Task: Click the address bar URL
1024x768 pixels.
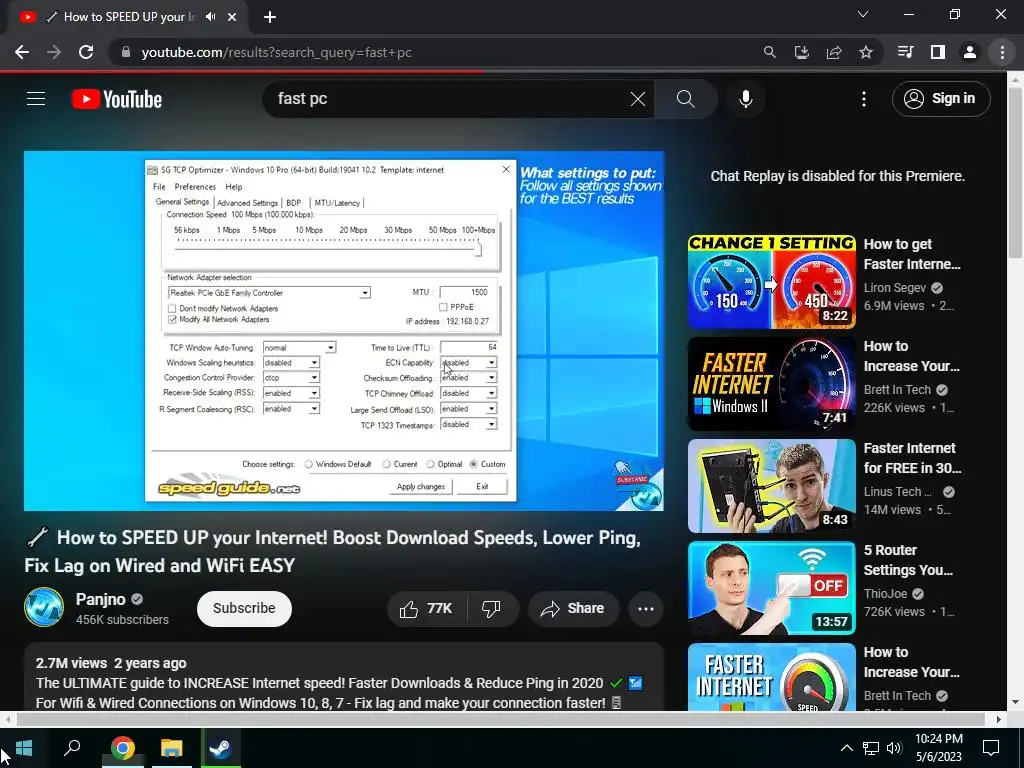Action: 277,52
